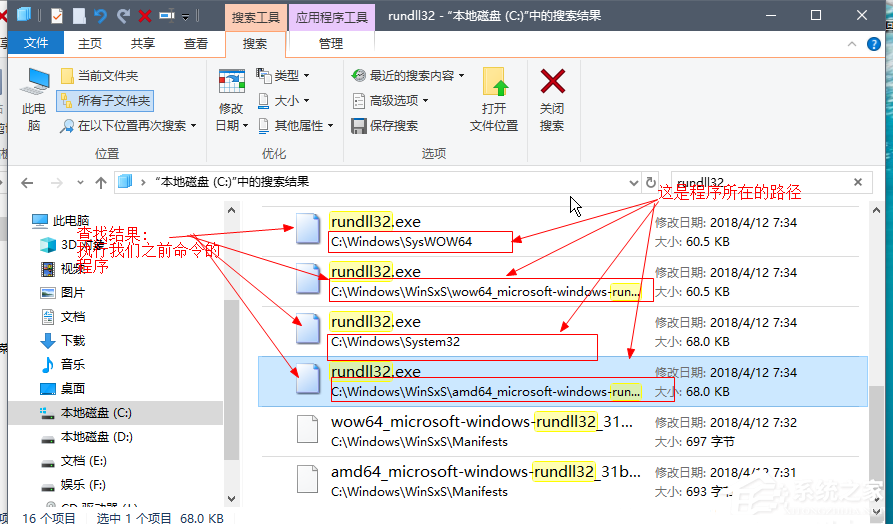Click the Properties quick access icon
The image size is (893, 524).
56,15
